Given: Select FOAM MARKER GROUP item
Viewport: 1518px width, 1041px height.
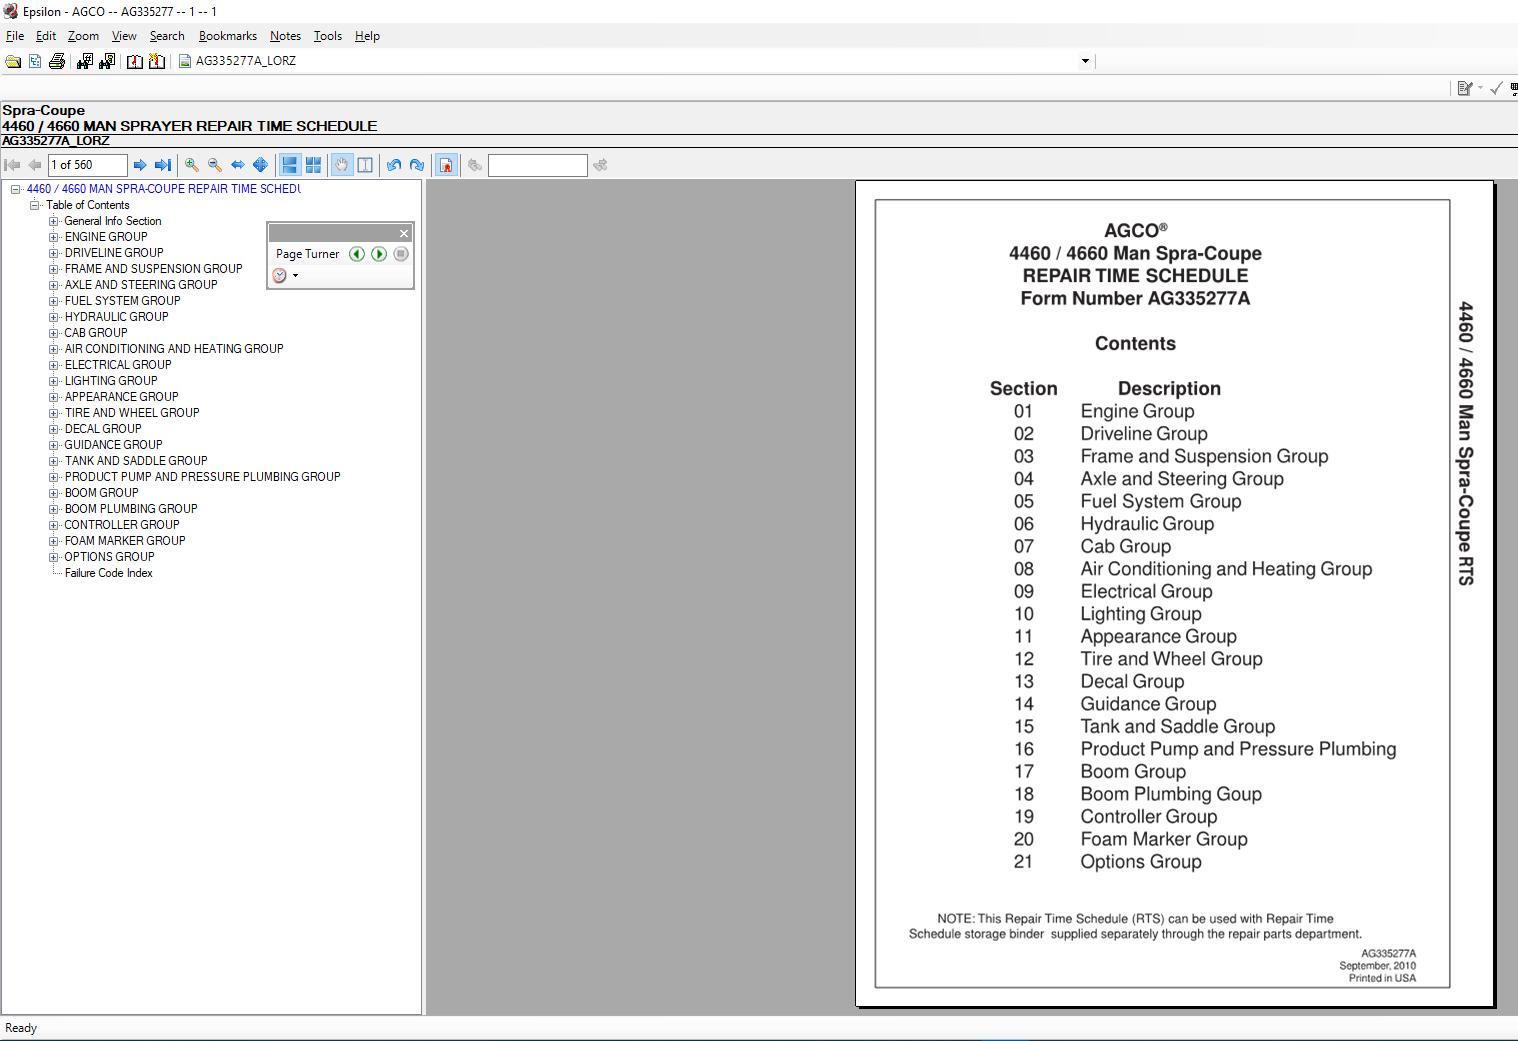Looking at the screenshot, I should coord(125,541).
